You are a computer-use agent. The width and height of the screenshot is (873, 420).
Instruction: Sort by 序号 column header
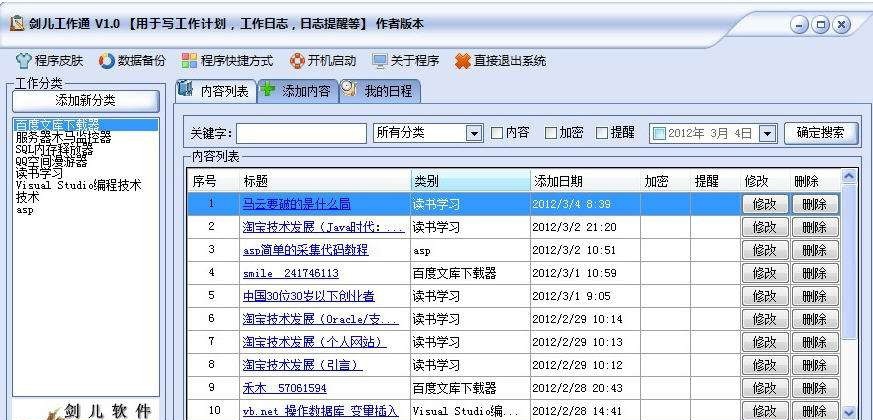coord(214,181)
